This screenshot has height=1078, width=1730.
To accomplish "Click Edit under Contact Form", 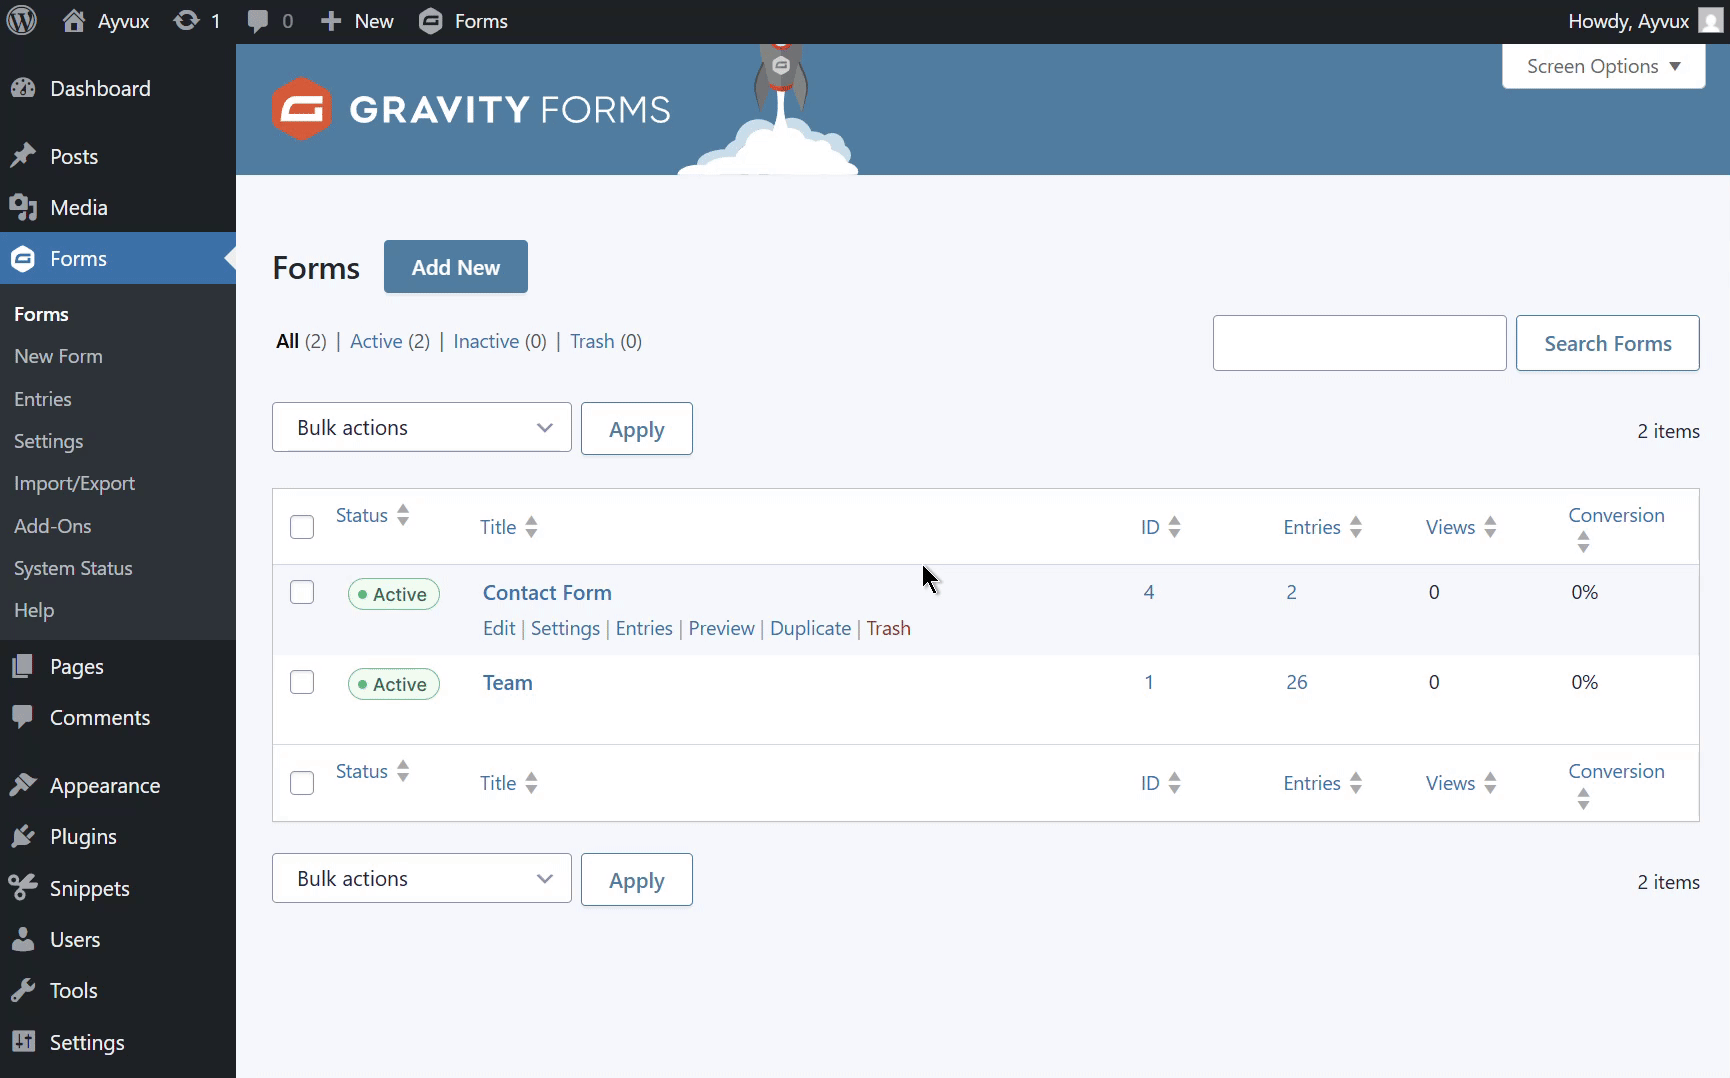I will pos(499,628).
